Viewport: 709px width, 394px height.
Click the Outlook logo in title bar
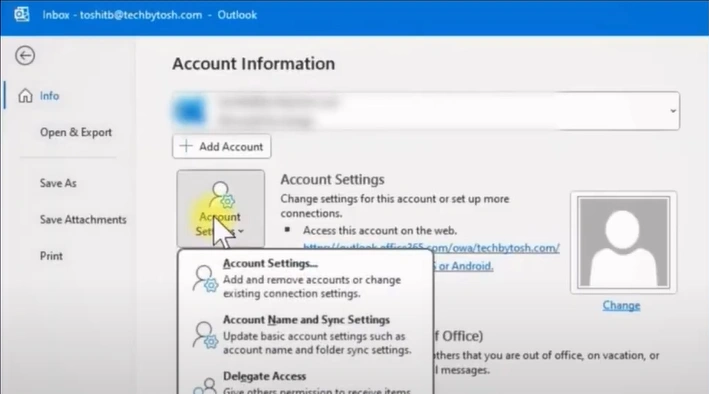[21, 14]
